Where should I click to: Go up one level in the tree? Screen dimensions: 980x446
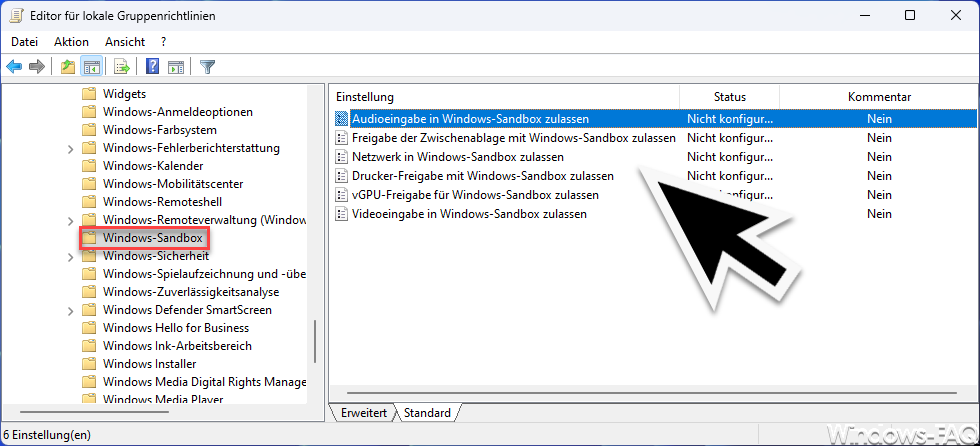(68, 66)
